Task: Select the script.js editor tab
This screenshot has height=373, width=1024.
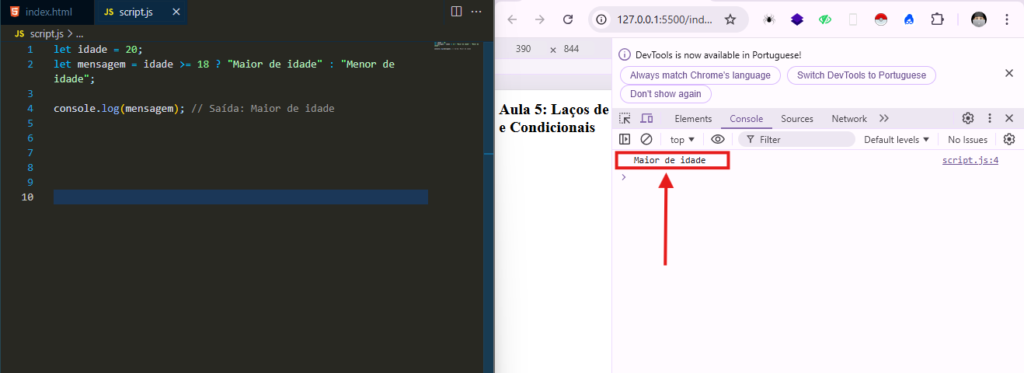Action: click(x=140, y=12)
